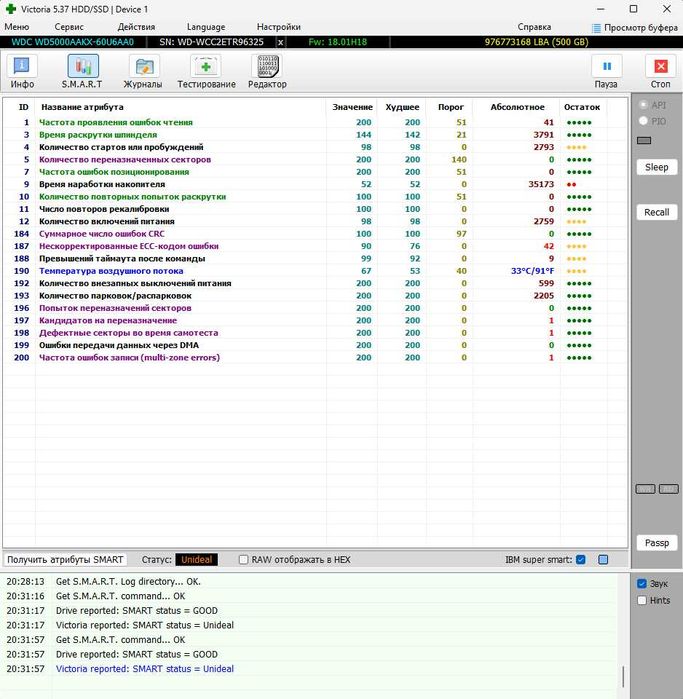Click the 33°C/91°F temperature value
This screenshot has height=699, width=683.
pos(532,271)
